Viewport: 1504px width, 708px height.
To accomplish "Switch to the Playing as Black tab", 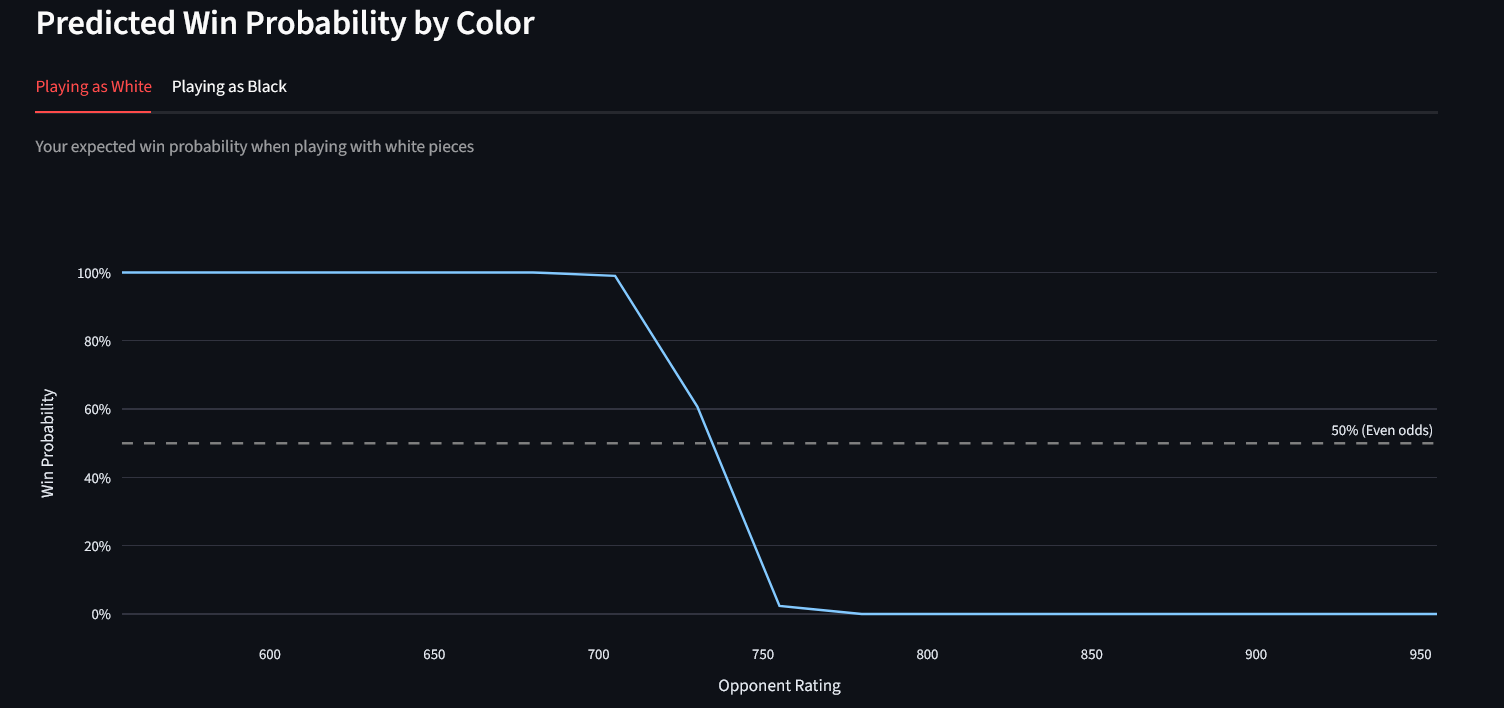I will point(229,86).
